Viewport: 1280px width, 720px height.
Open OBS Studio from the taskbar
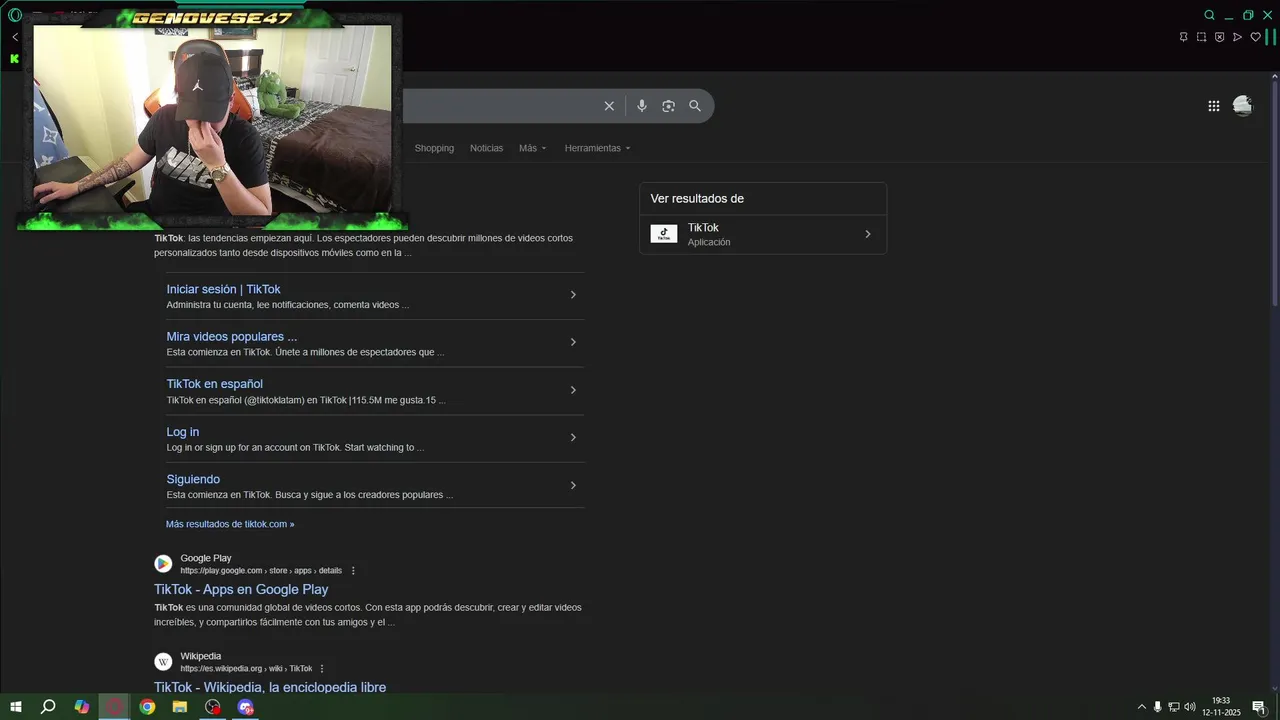coord(213,707)
